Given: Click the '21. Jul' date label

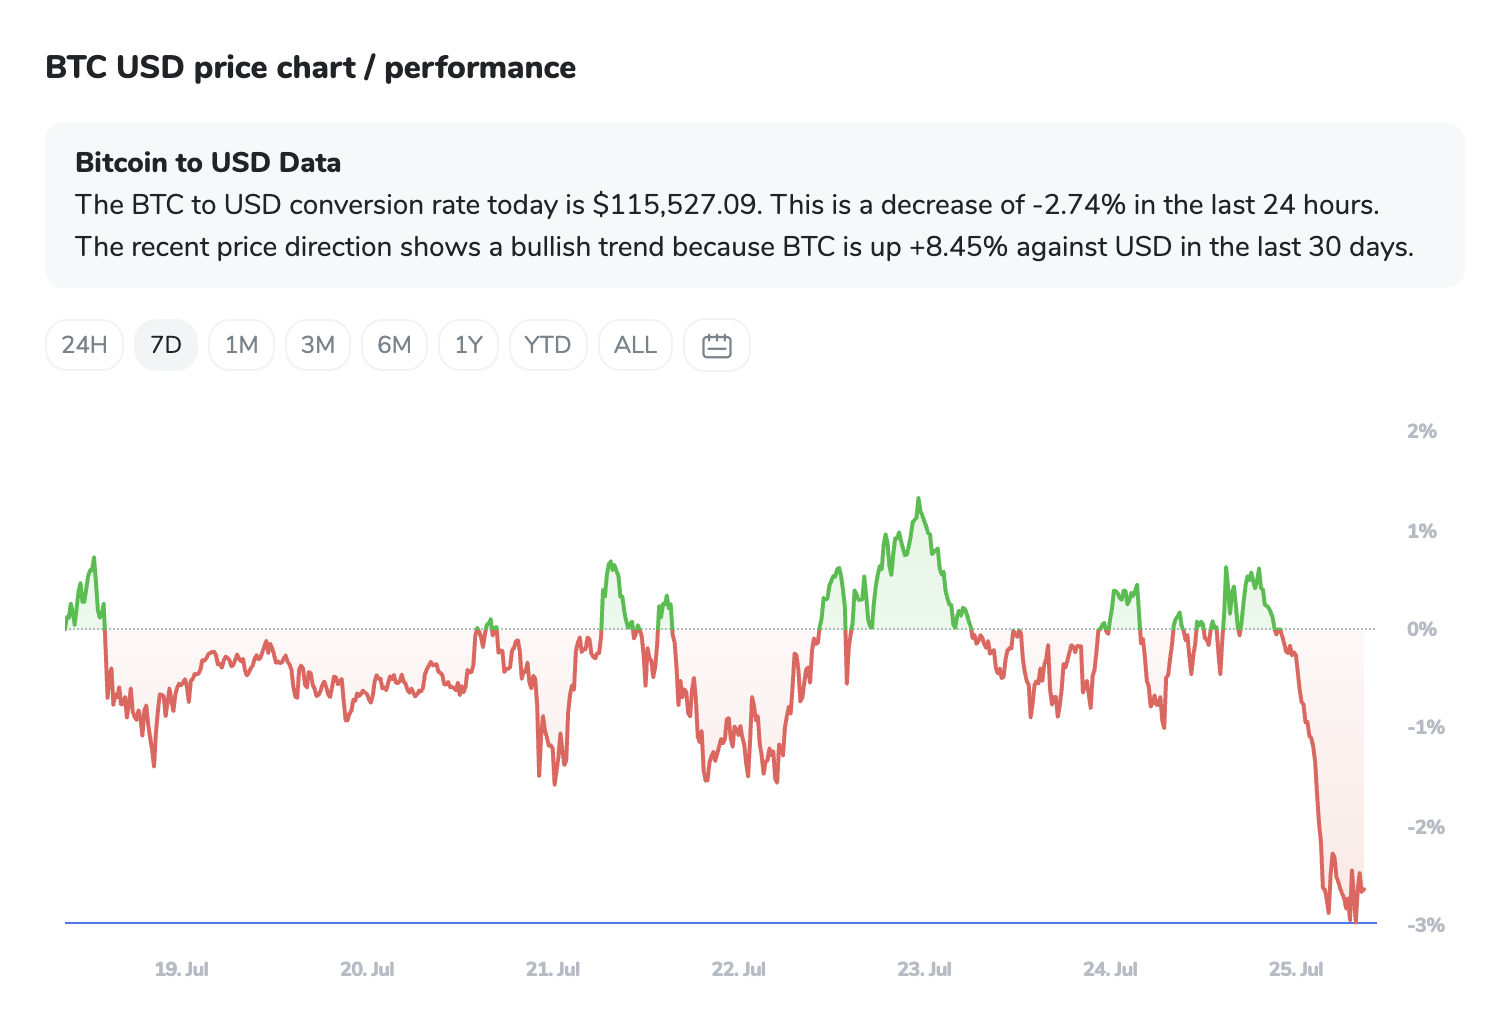Looking at the screenshot, I should point(553,969).
